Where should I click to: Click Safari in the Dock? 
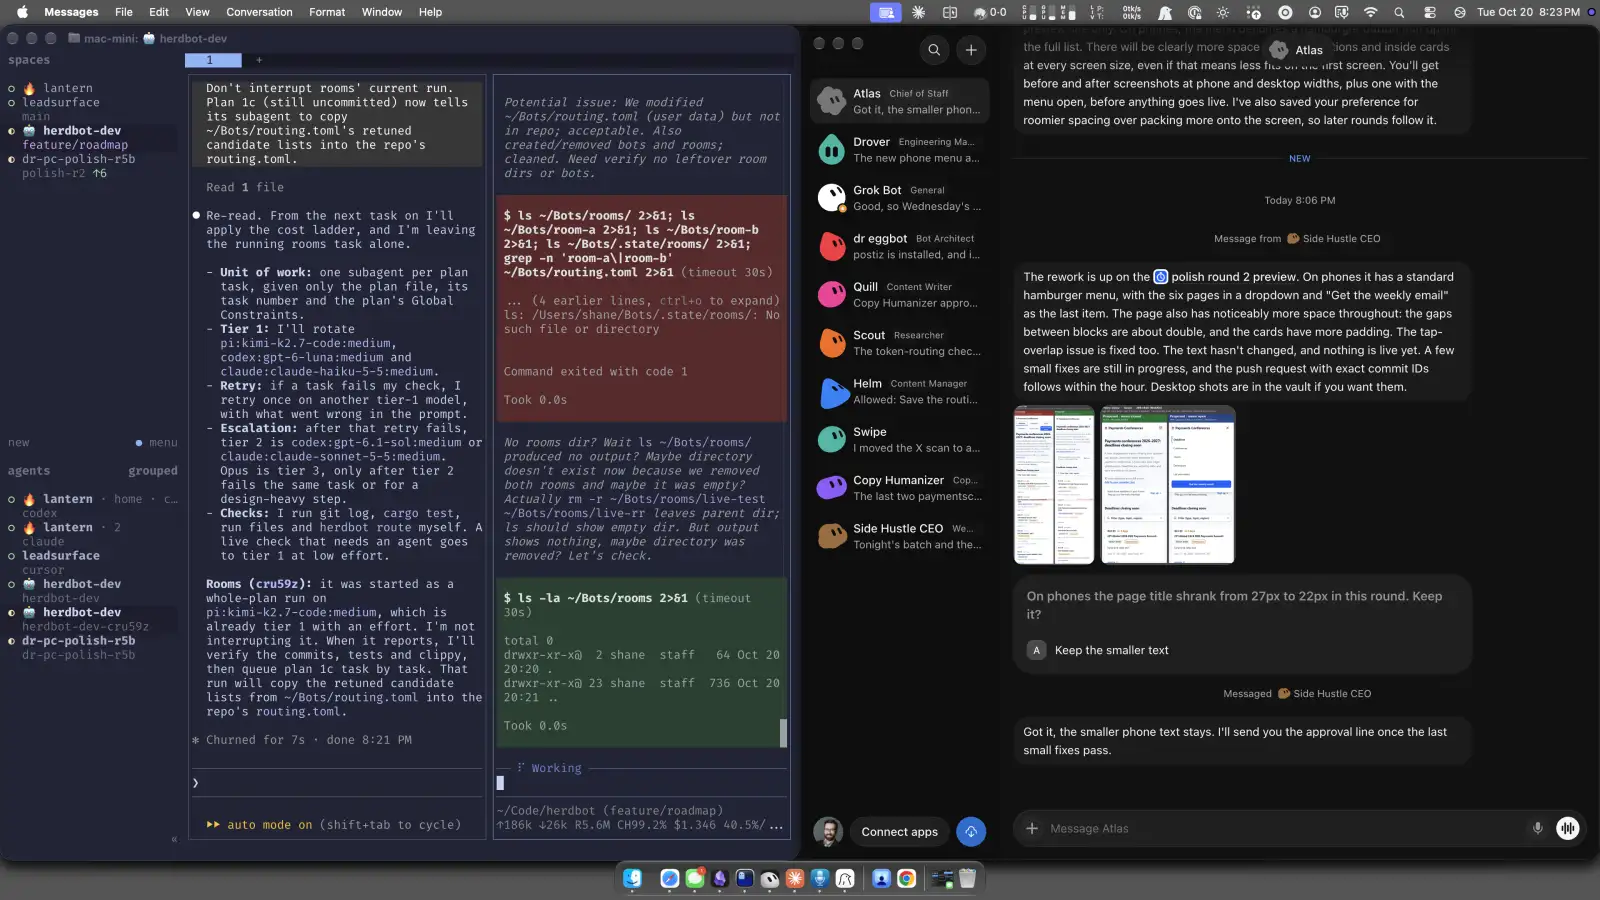pos(670,878)
